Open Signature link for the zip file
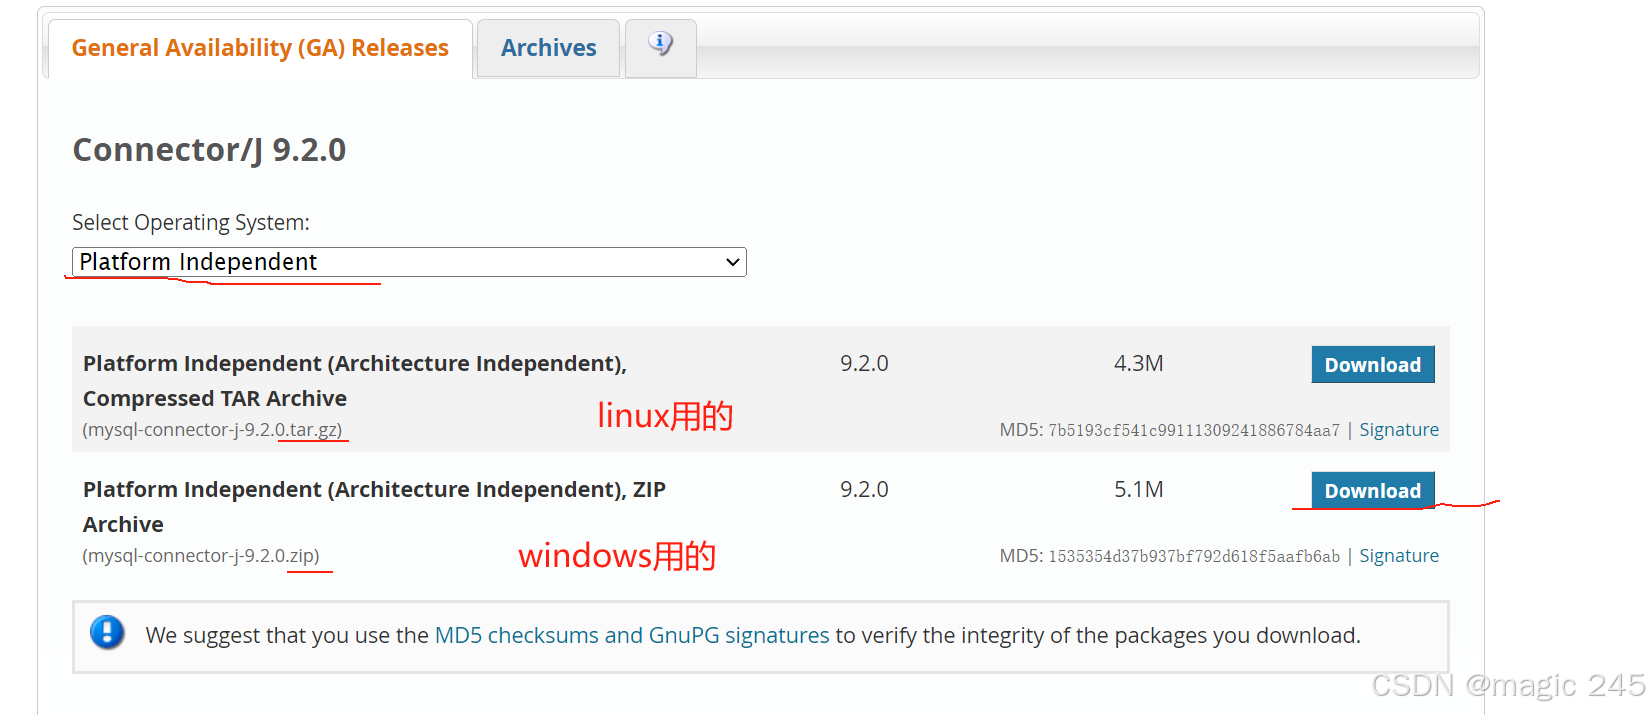Image resolution: width=1650 pixels, height=715 pixels. pyautogui.click(x=1399, y=556)
